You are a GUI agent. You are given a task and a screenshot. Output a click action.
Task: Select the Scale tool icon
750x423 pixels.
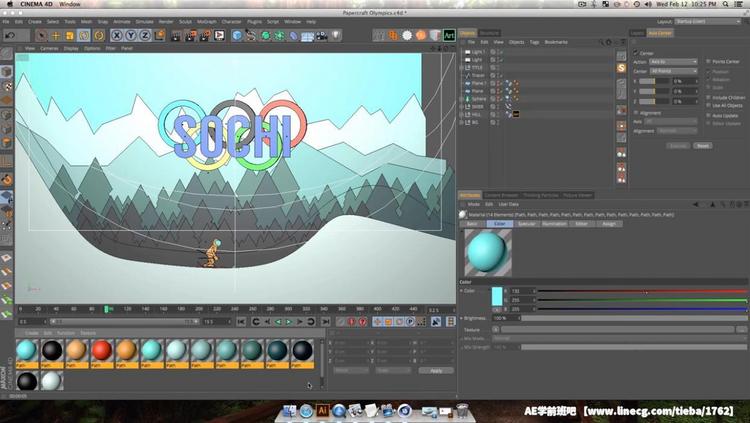[x=70, y=35]
